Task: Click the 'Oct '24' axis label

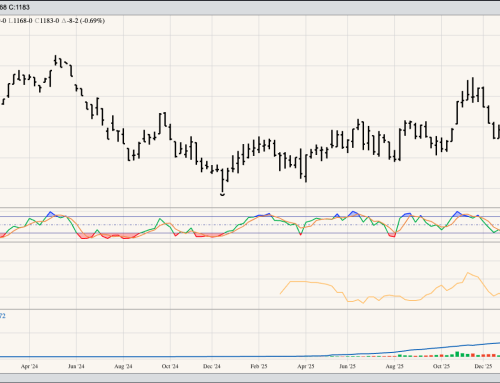Action: (170, 366)
